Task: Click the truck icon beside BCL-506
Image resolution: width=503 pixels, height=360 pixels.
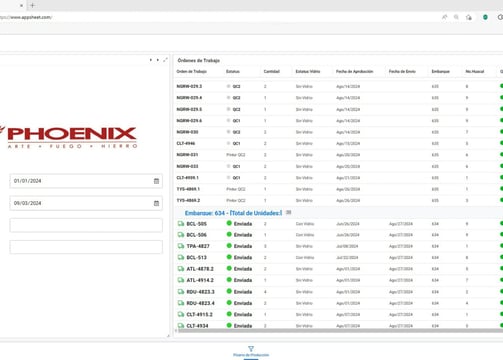Action: click(x=181, y=235)
